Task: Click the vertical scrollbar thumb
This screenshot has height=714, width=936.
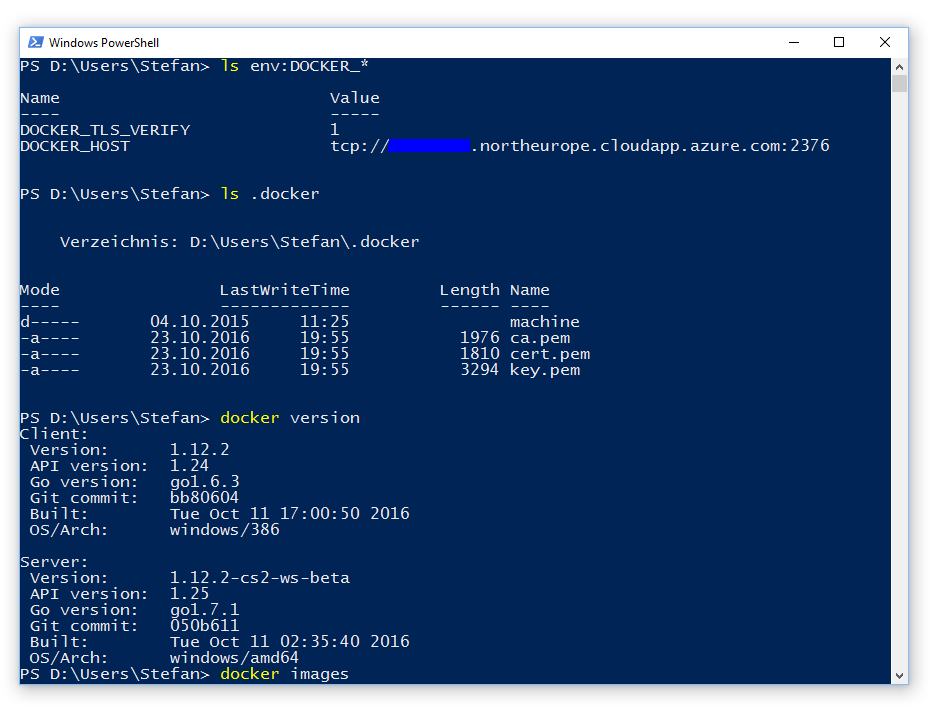Action: point(899,84)
